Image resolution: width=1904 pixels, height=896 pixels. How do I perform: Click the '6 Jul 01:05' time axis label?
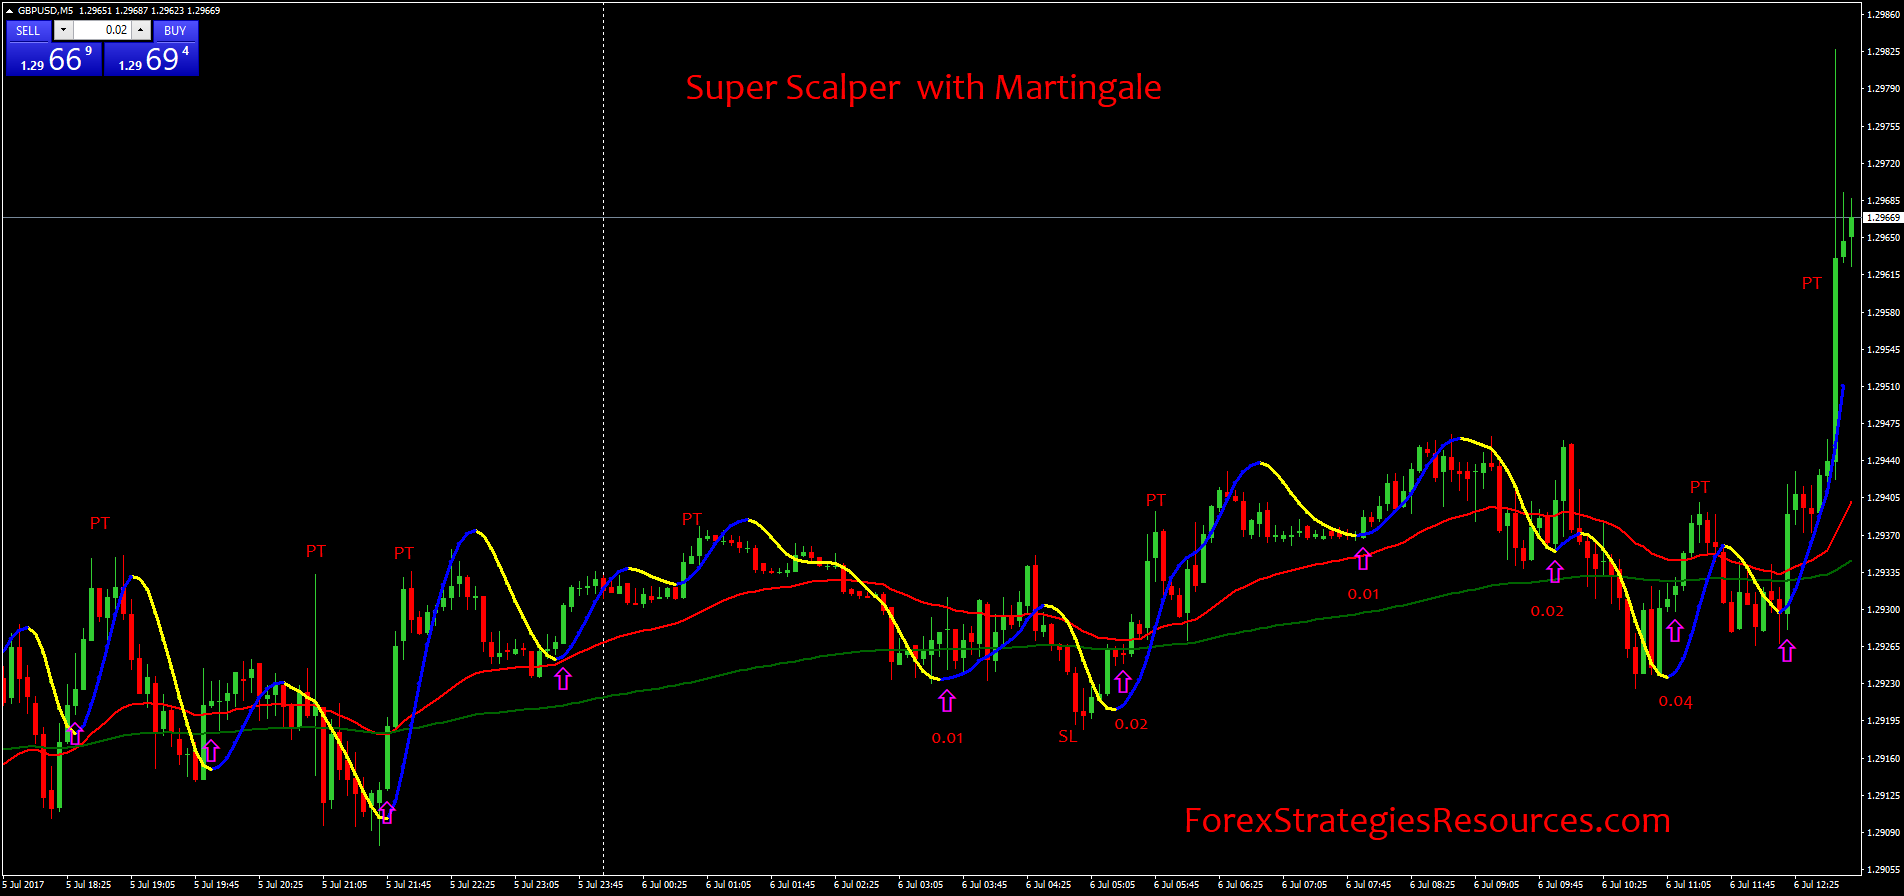click(x=728, y=885)
